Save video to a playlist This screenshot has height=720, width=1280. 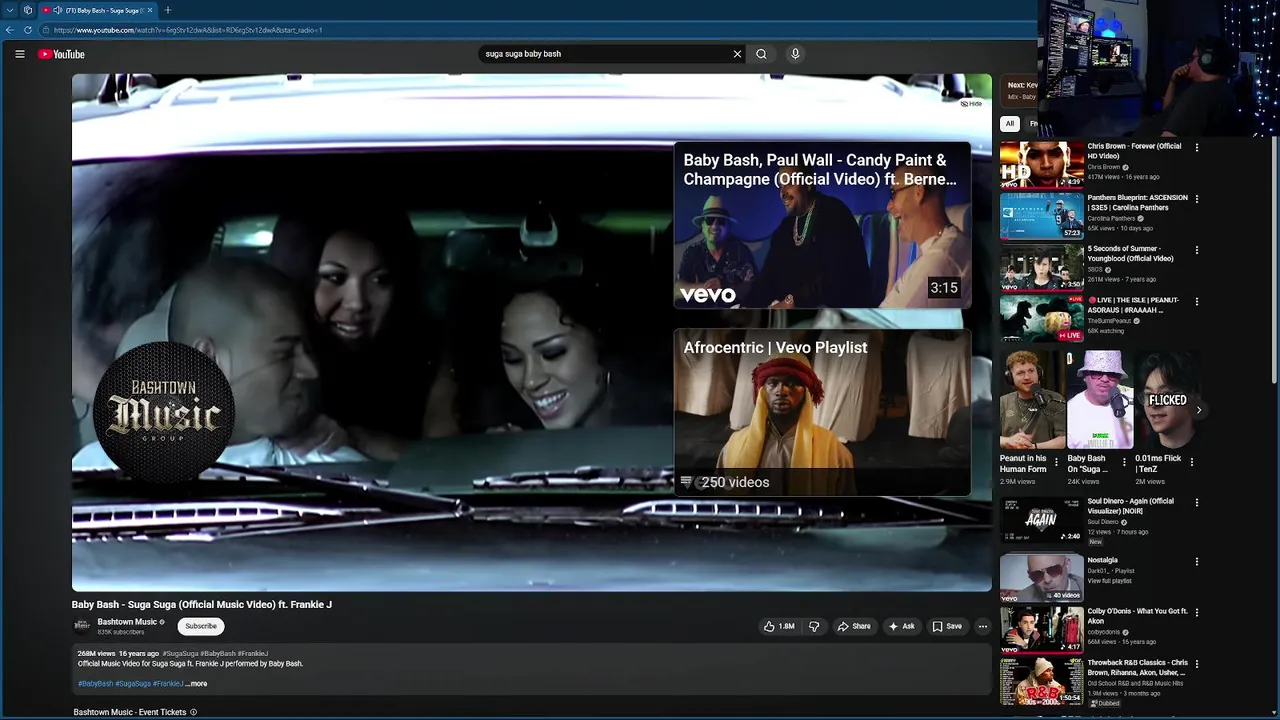pyautogui.click(x=947, y=626)
